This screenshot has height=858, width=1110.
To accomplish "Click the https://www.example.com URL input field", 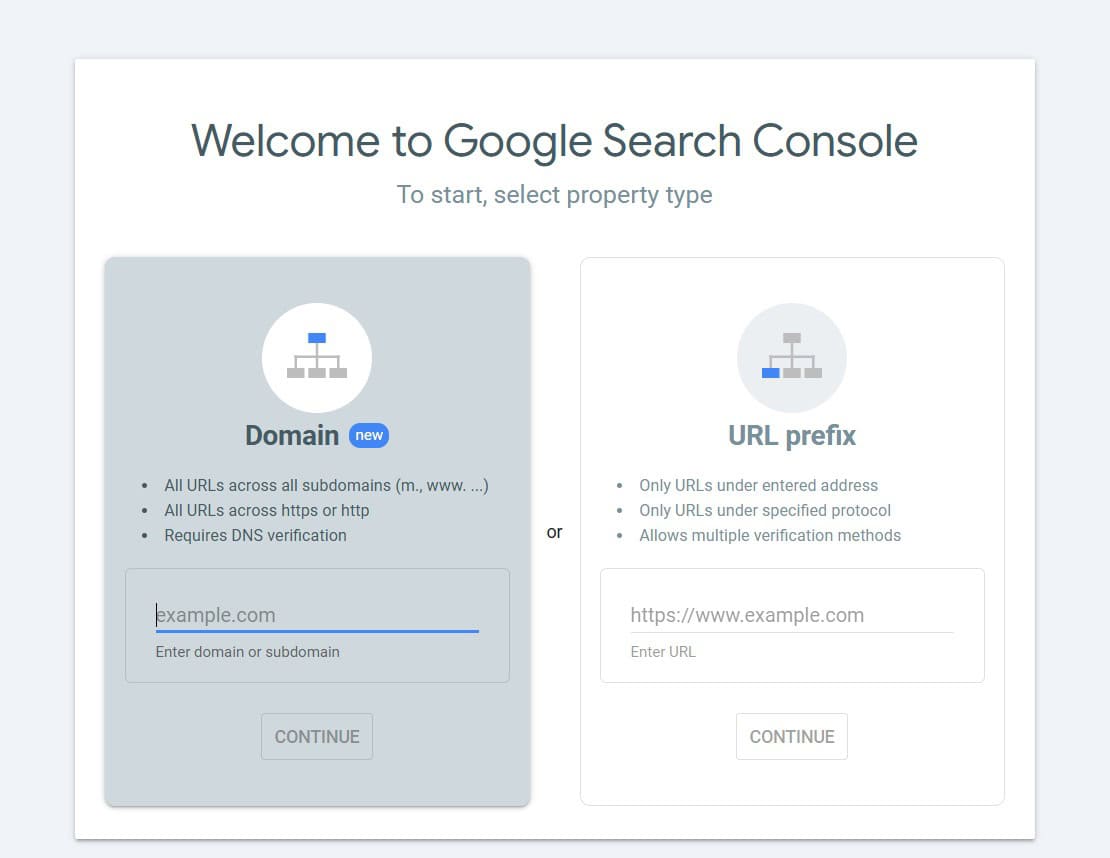I will pyautogui.click(x=791, y=614).
